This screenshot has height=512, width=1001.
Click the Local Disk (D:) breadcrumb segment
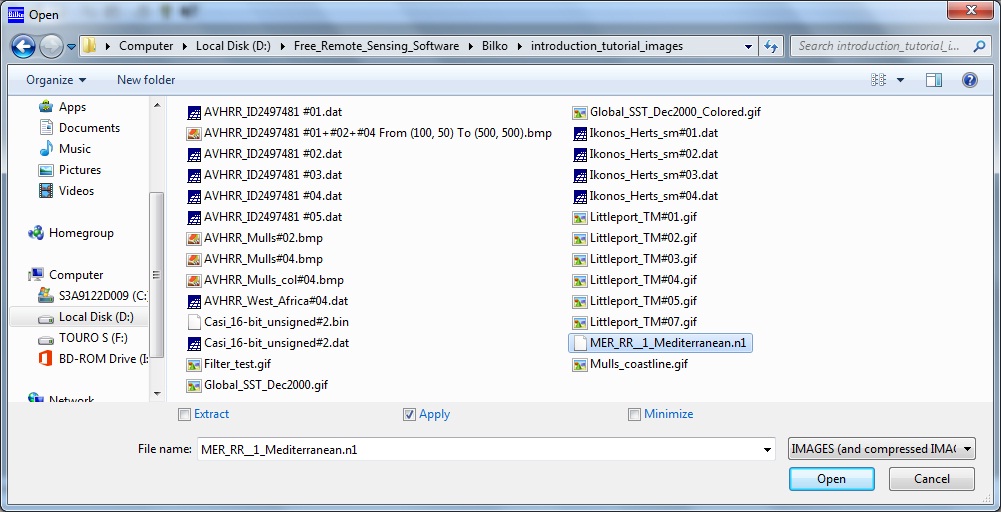point(233,46)
